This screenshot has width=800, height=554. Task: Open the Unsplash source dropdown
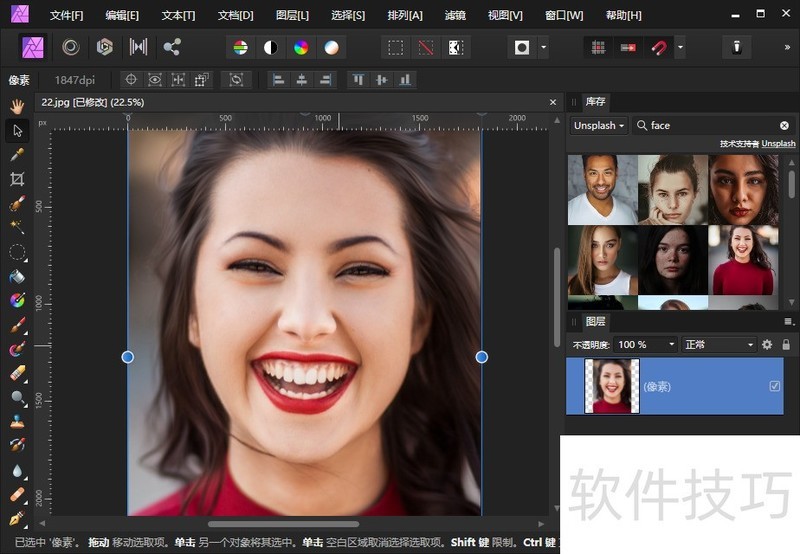click(599, 125)
